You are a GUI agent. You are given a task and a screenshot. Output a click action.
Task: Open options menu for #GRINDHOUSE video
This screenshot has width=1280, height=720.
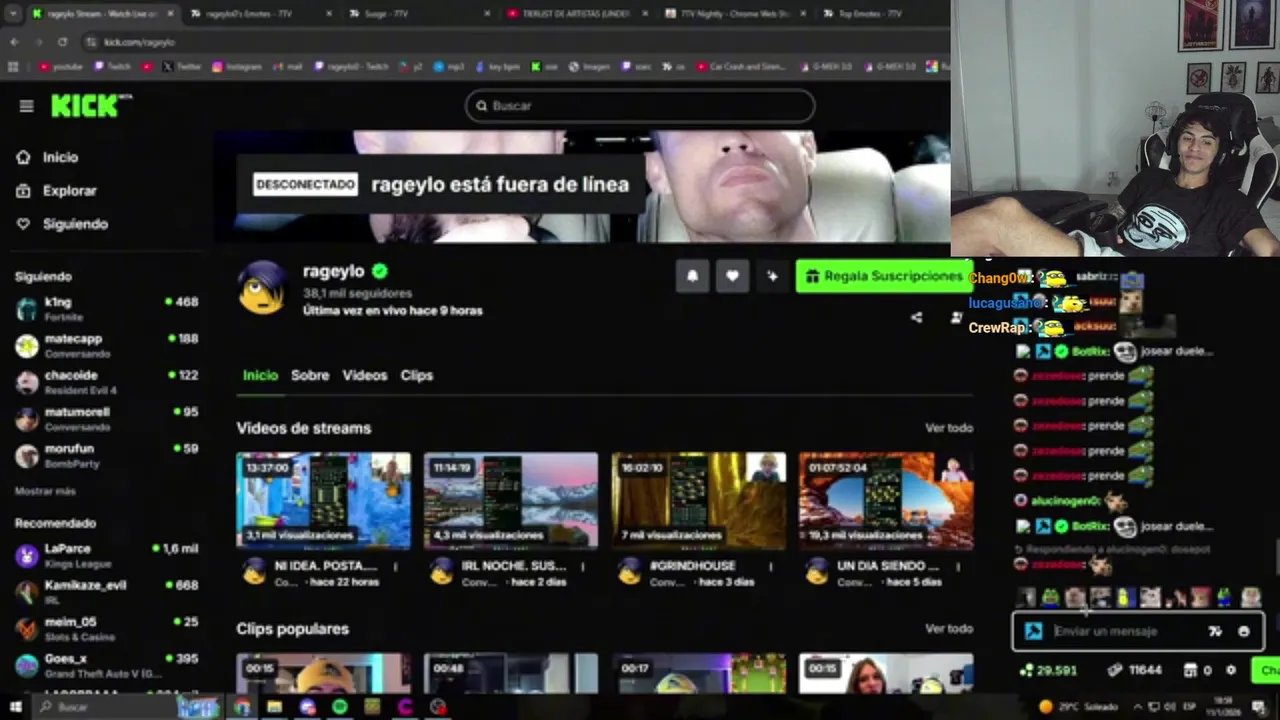point(770,567)
